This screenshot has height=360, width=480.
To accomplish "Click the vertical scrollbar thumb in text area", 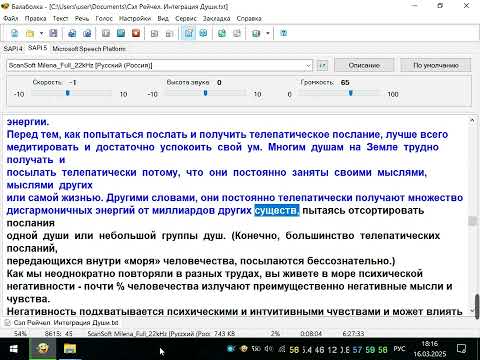I will click(472, 221).
